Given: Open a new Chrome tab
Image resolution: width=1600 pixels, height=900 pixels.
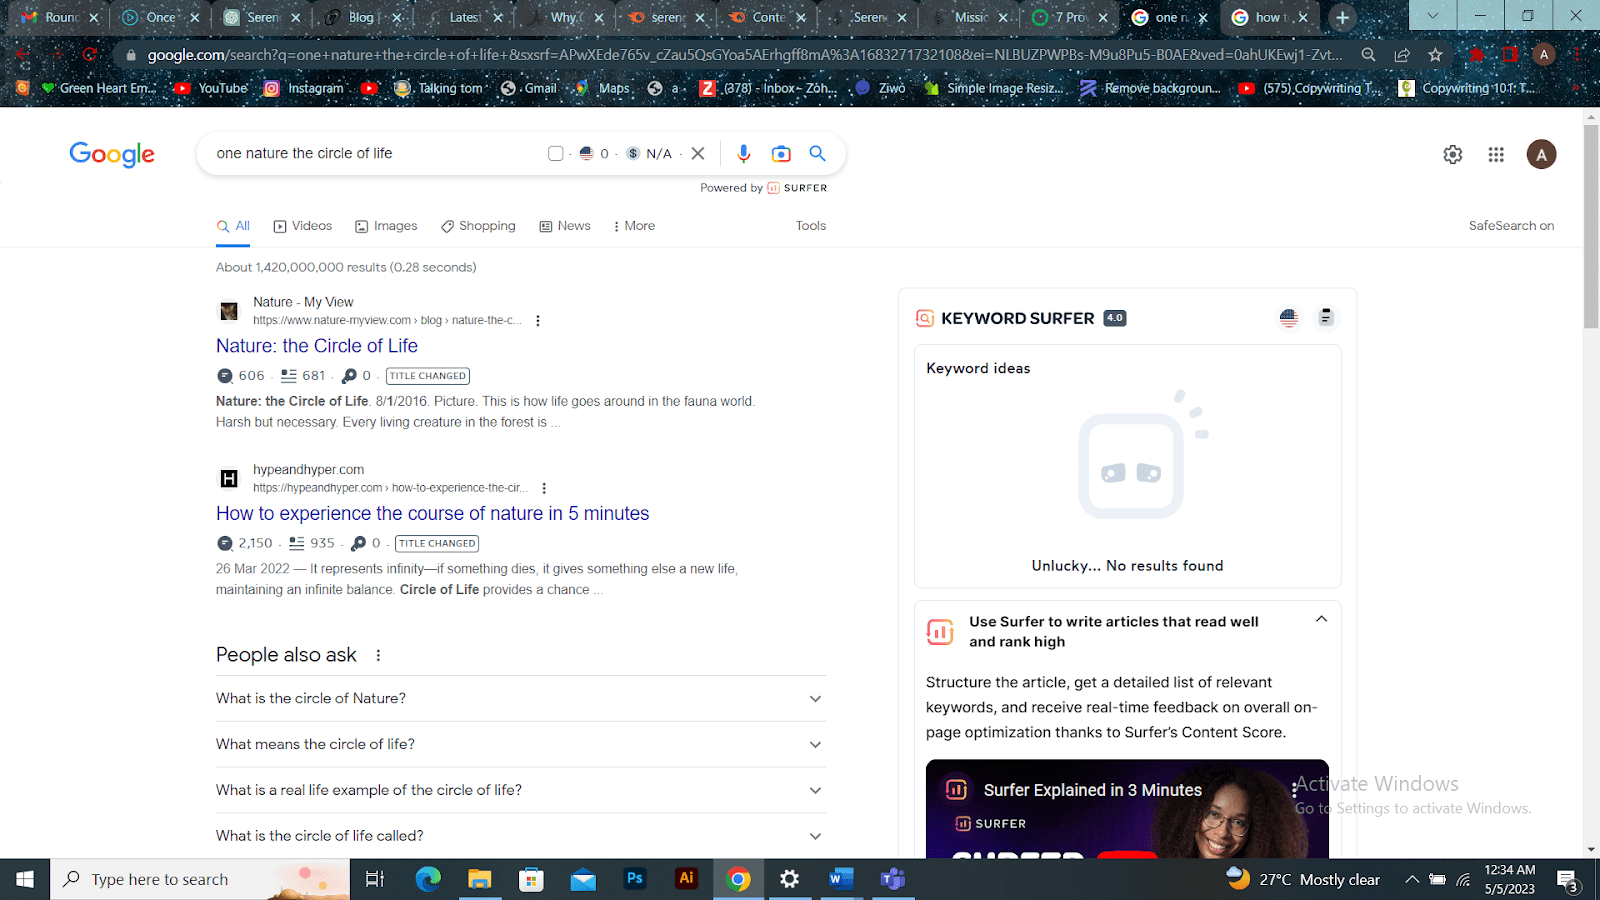Looking at the screenshot, I should point(1343,17).
